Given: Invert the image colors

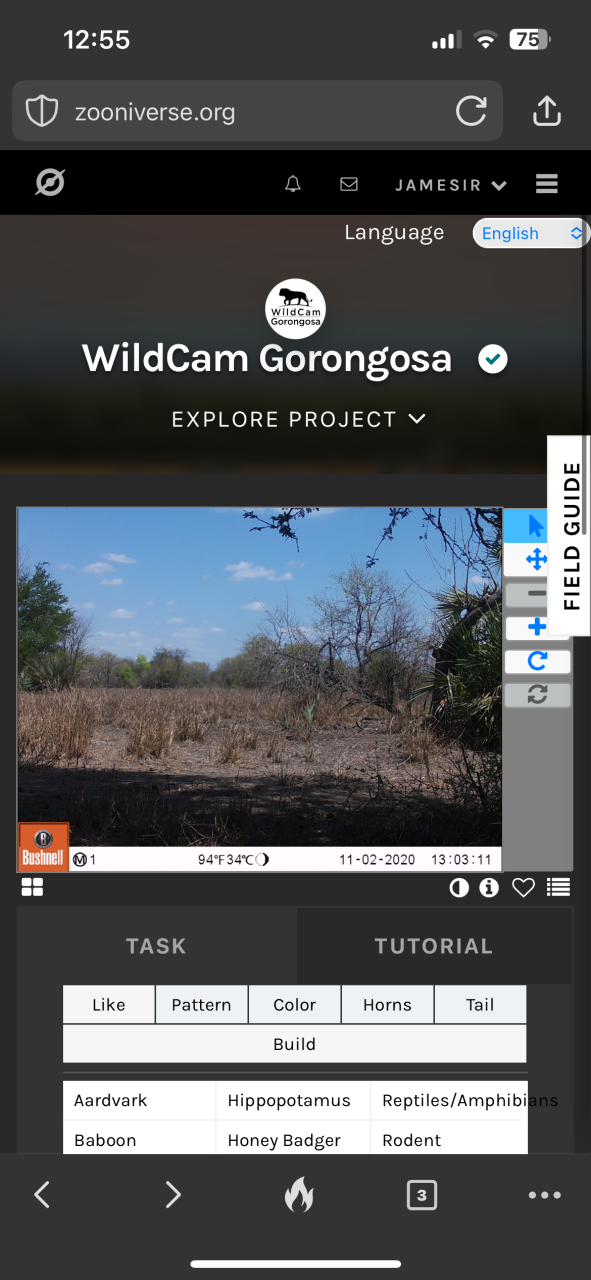Looking at the screenshot, I should [x=459, y=887].
